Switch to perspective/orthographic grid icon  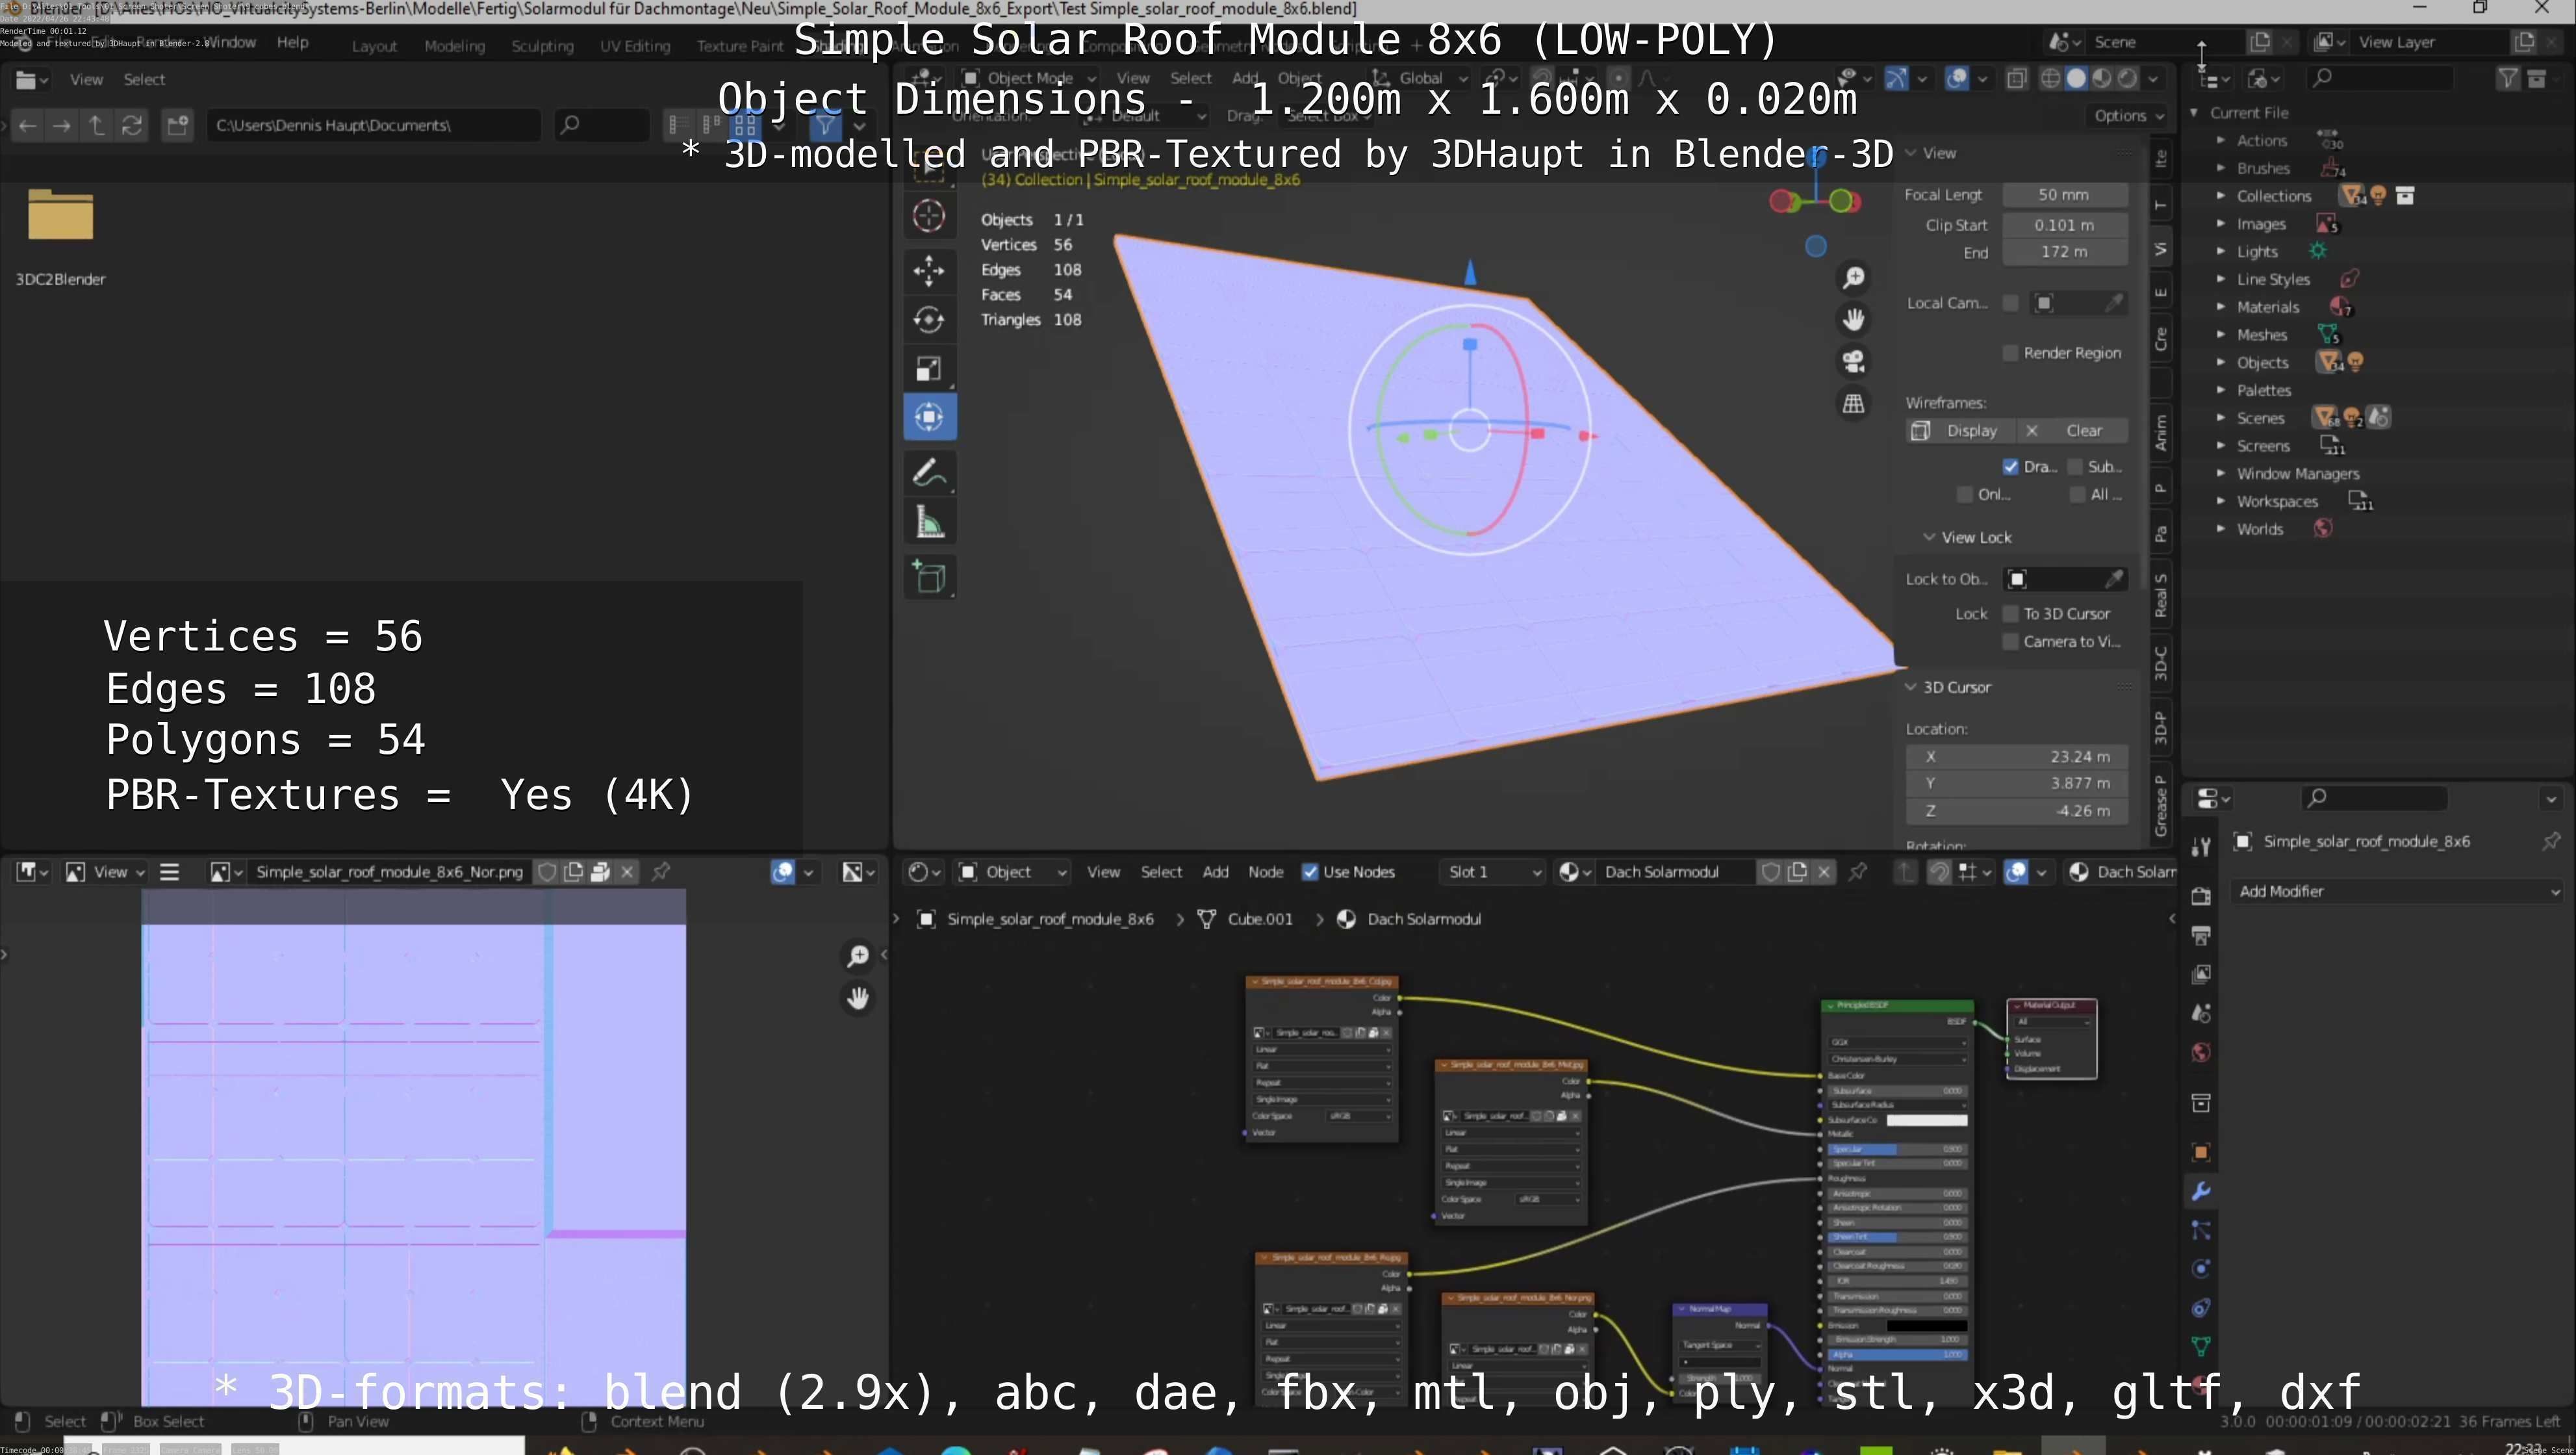1853,403
